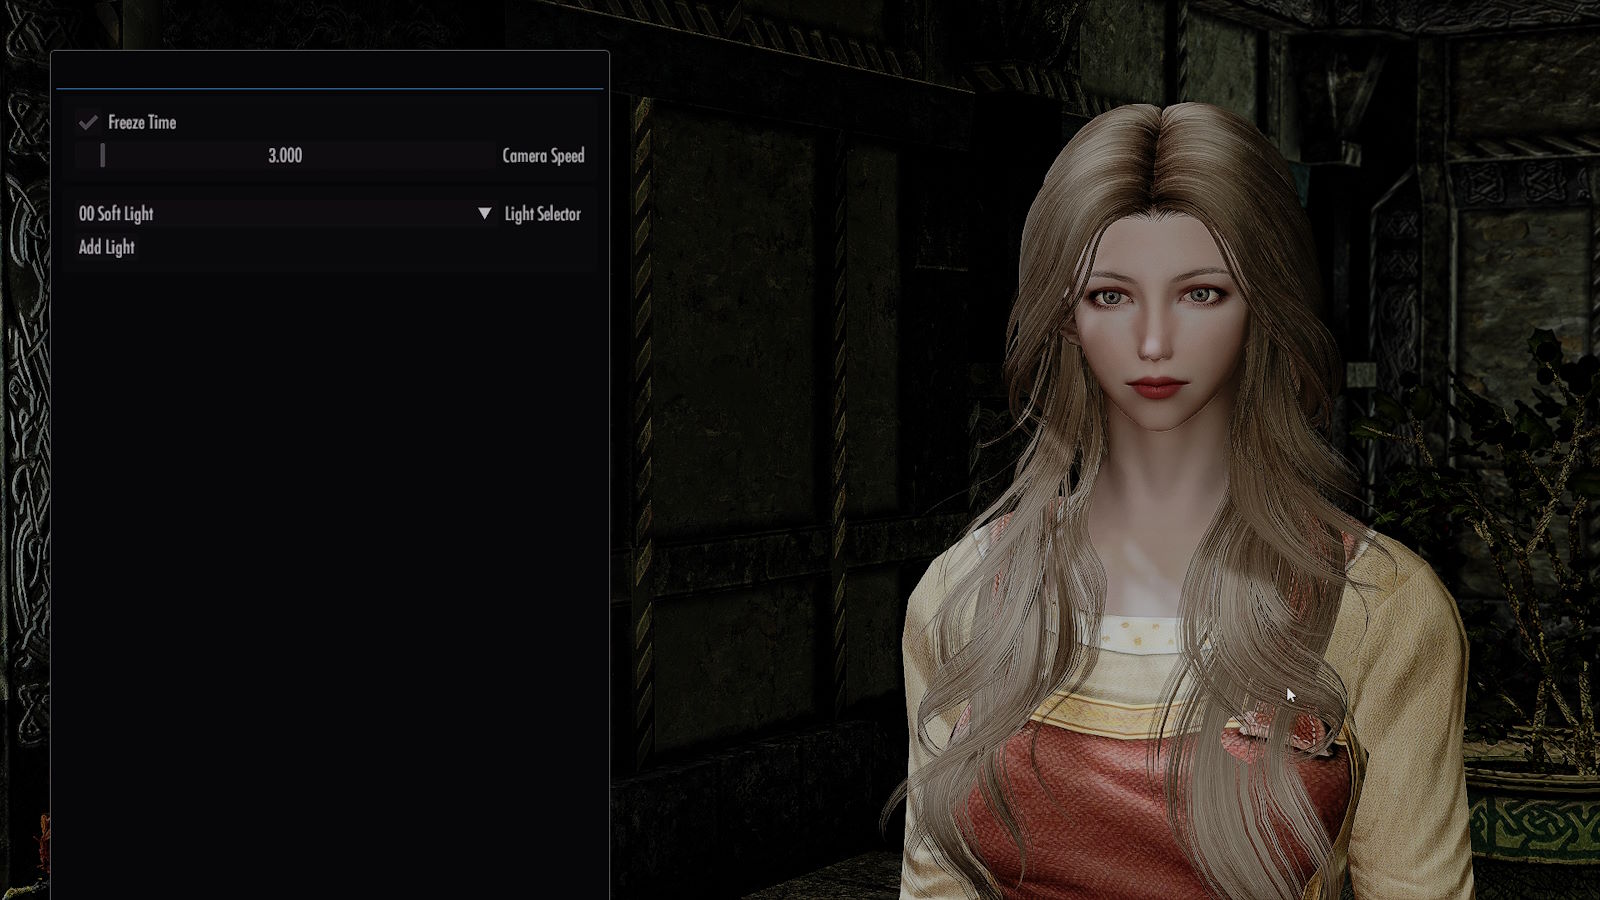Click the 3.000 camera speed value

pyautogui.click(x=285, y=155)
